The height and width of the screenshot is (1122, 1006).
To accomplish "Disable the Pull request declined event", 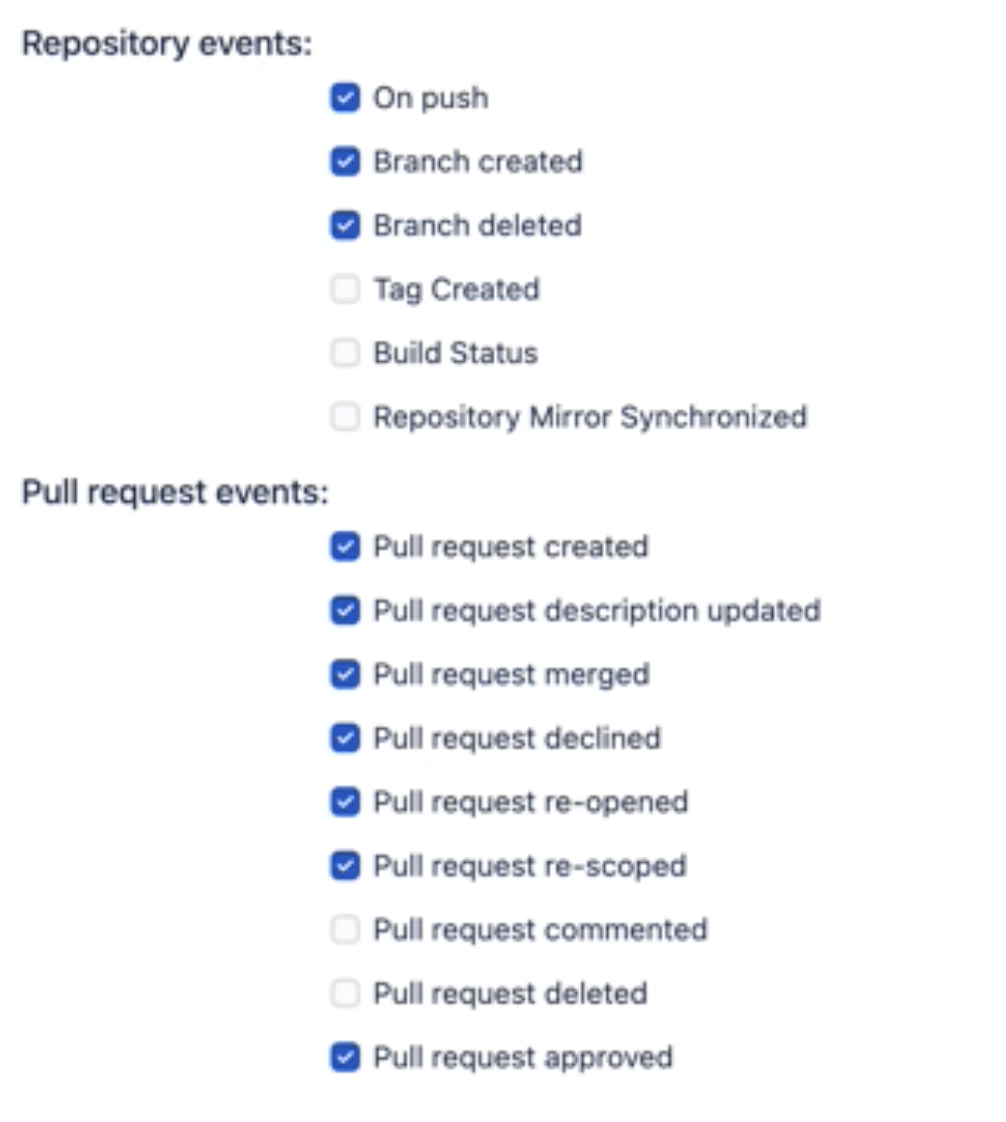I will click(344, 738).
